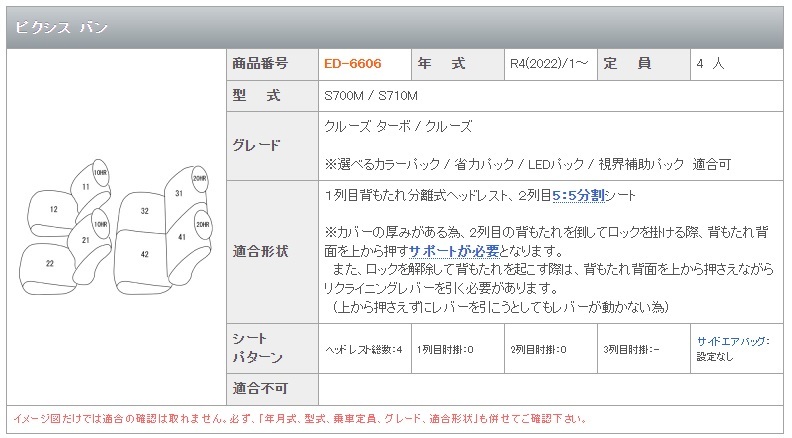Screen dimensions: 792x438
Task: Click the グレード label cell
Action: (272, 146)
